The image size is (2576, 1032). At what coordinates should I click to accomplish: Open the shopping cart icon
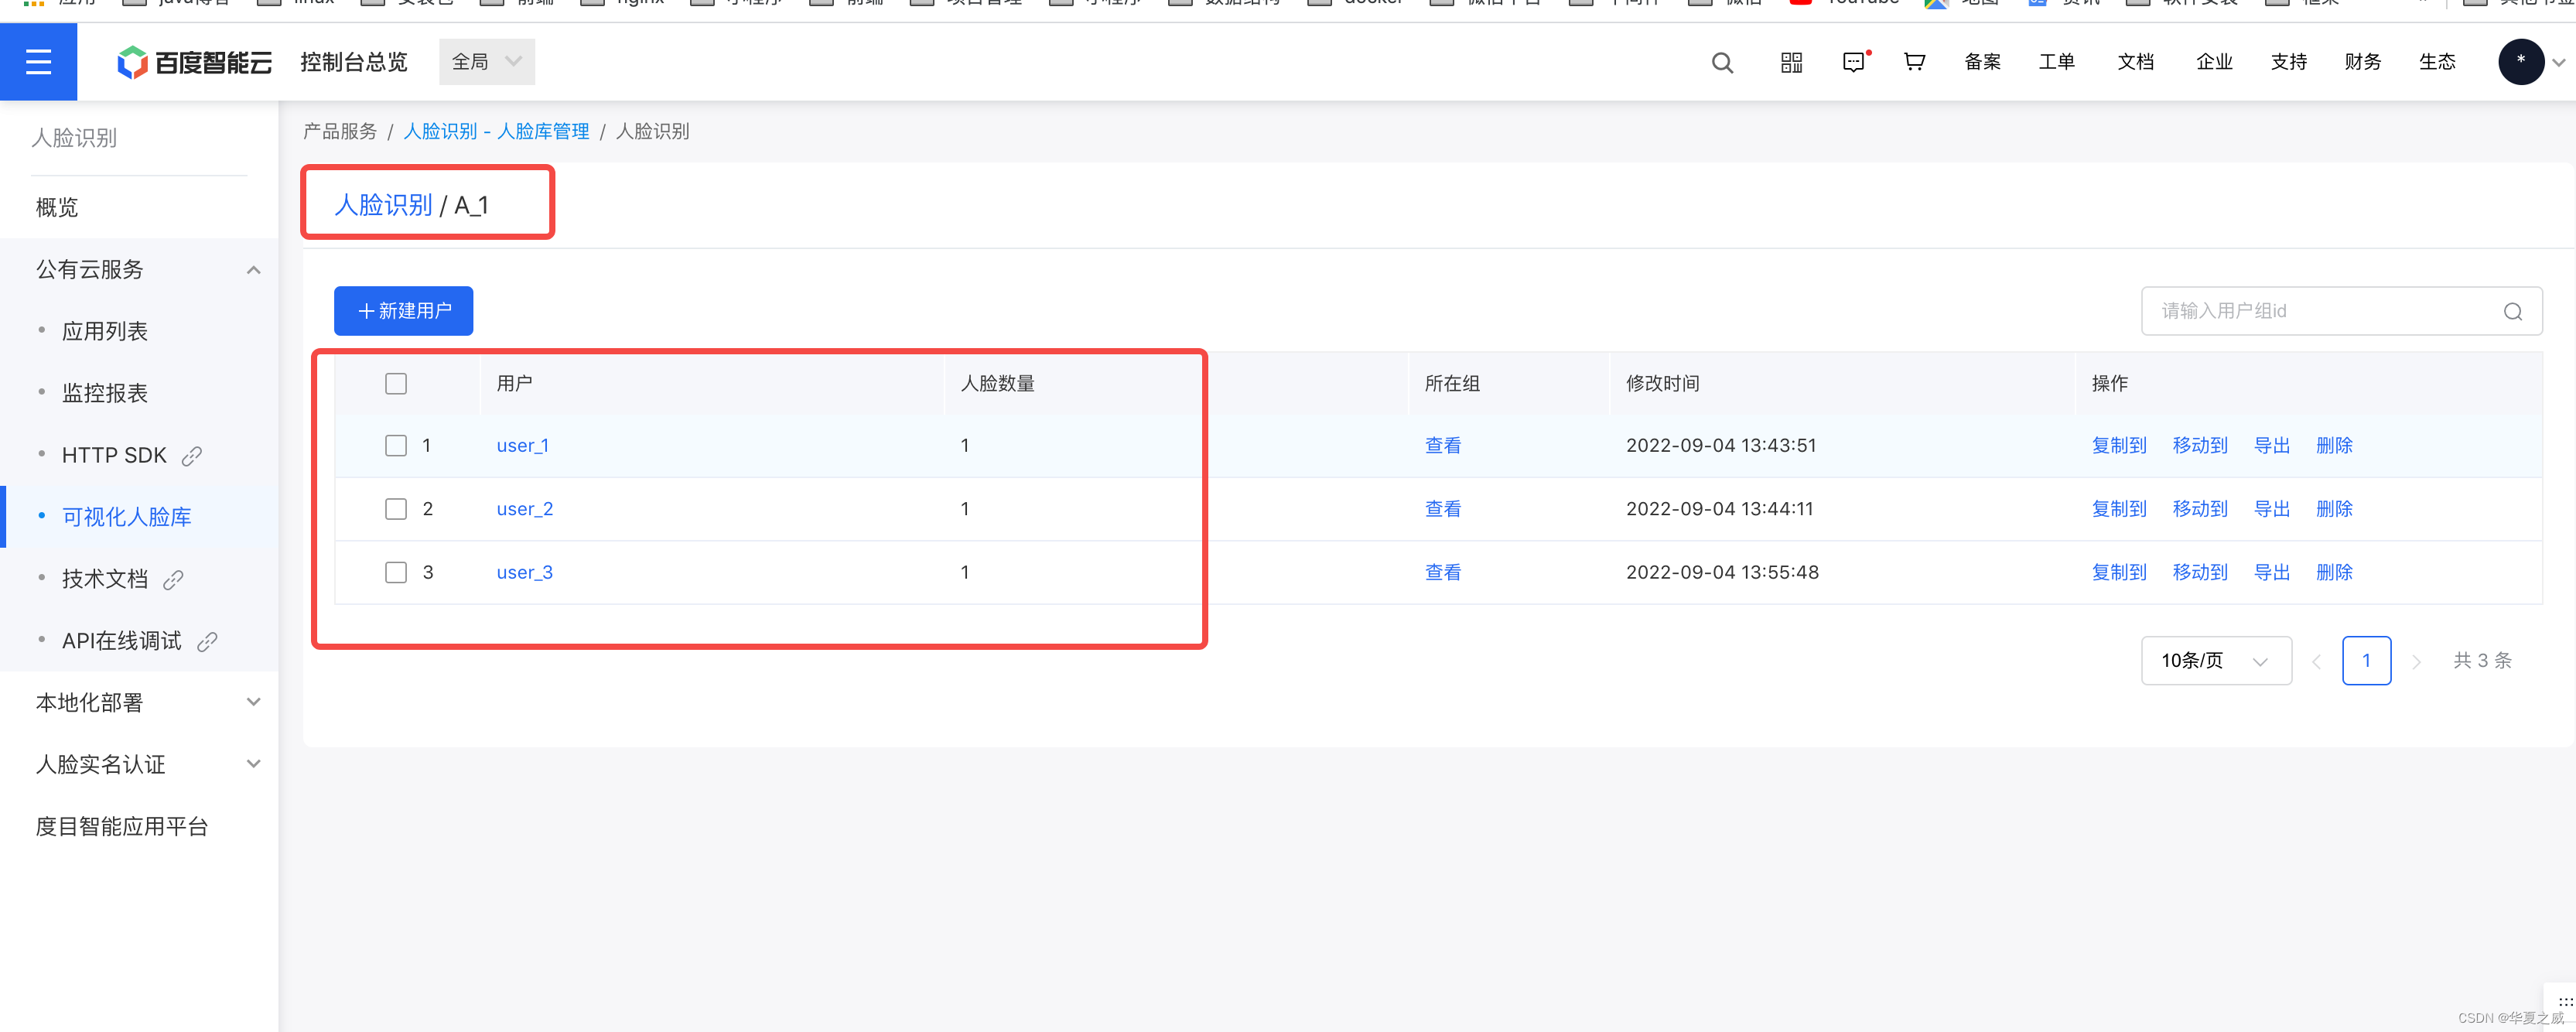1914,62
